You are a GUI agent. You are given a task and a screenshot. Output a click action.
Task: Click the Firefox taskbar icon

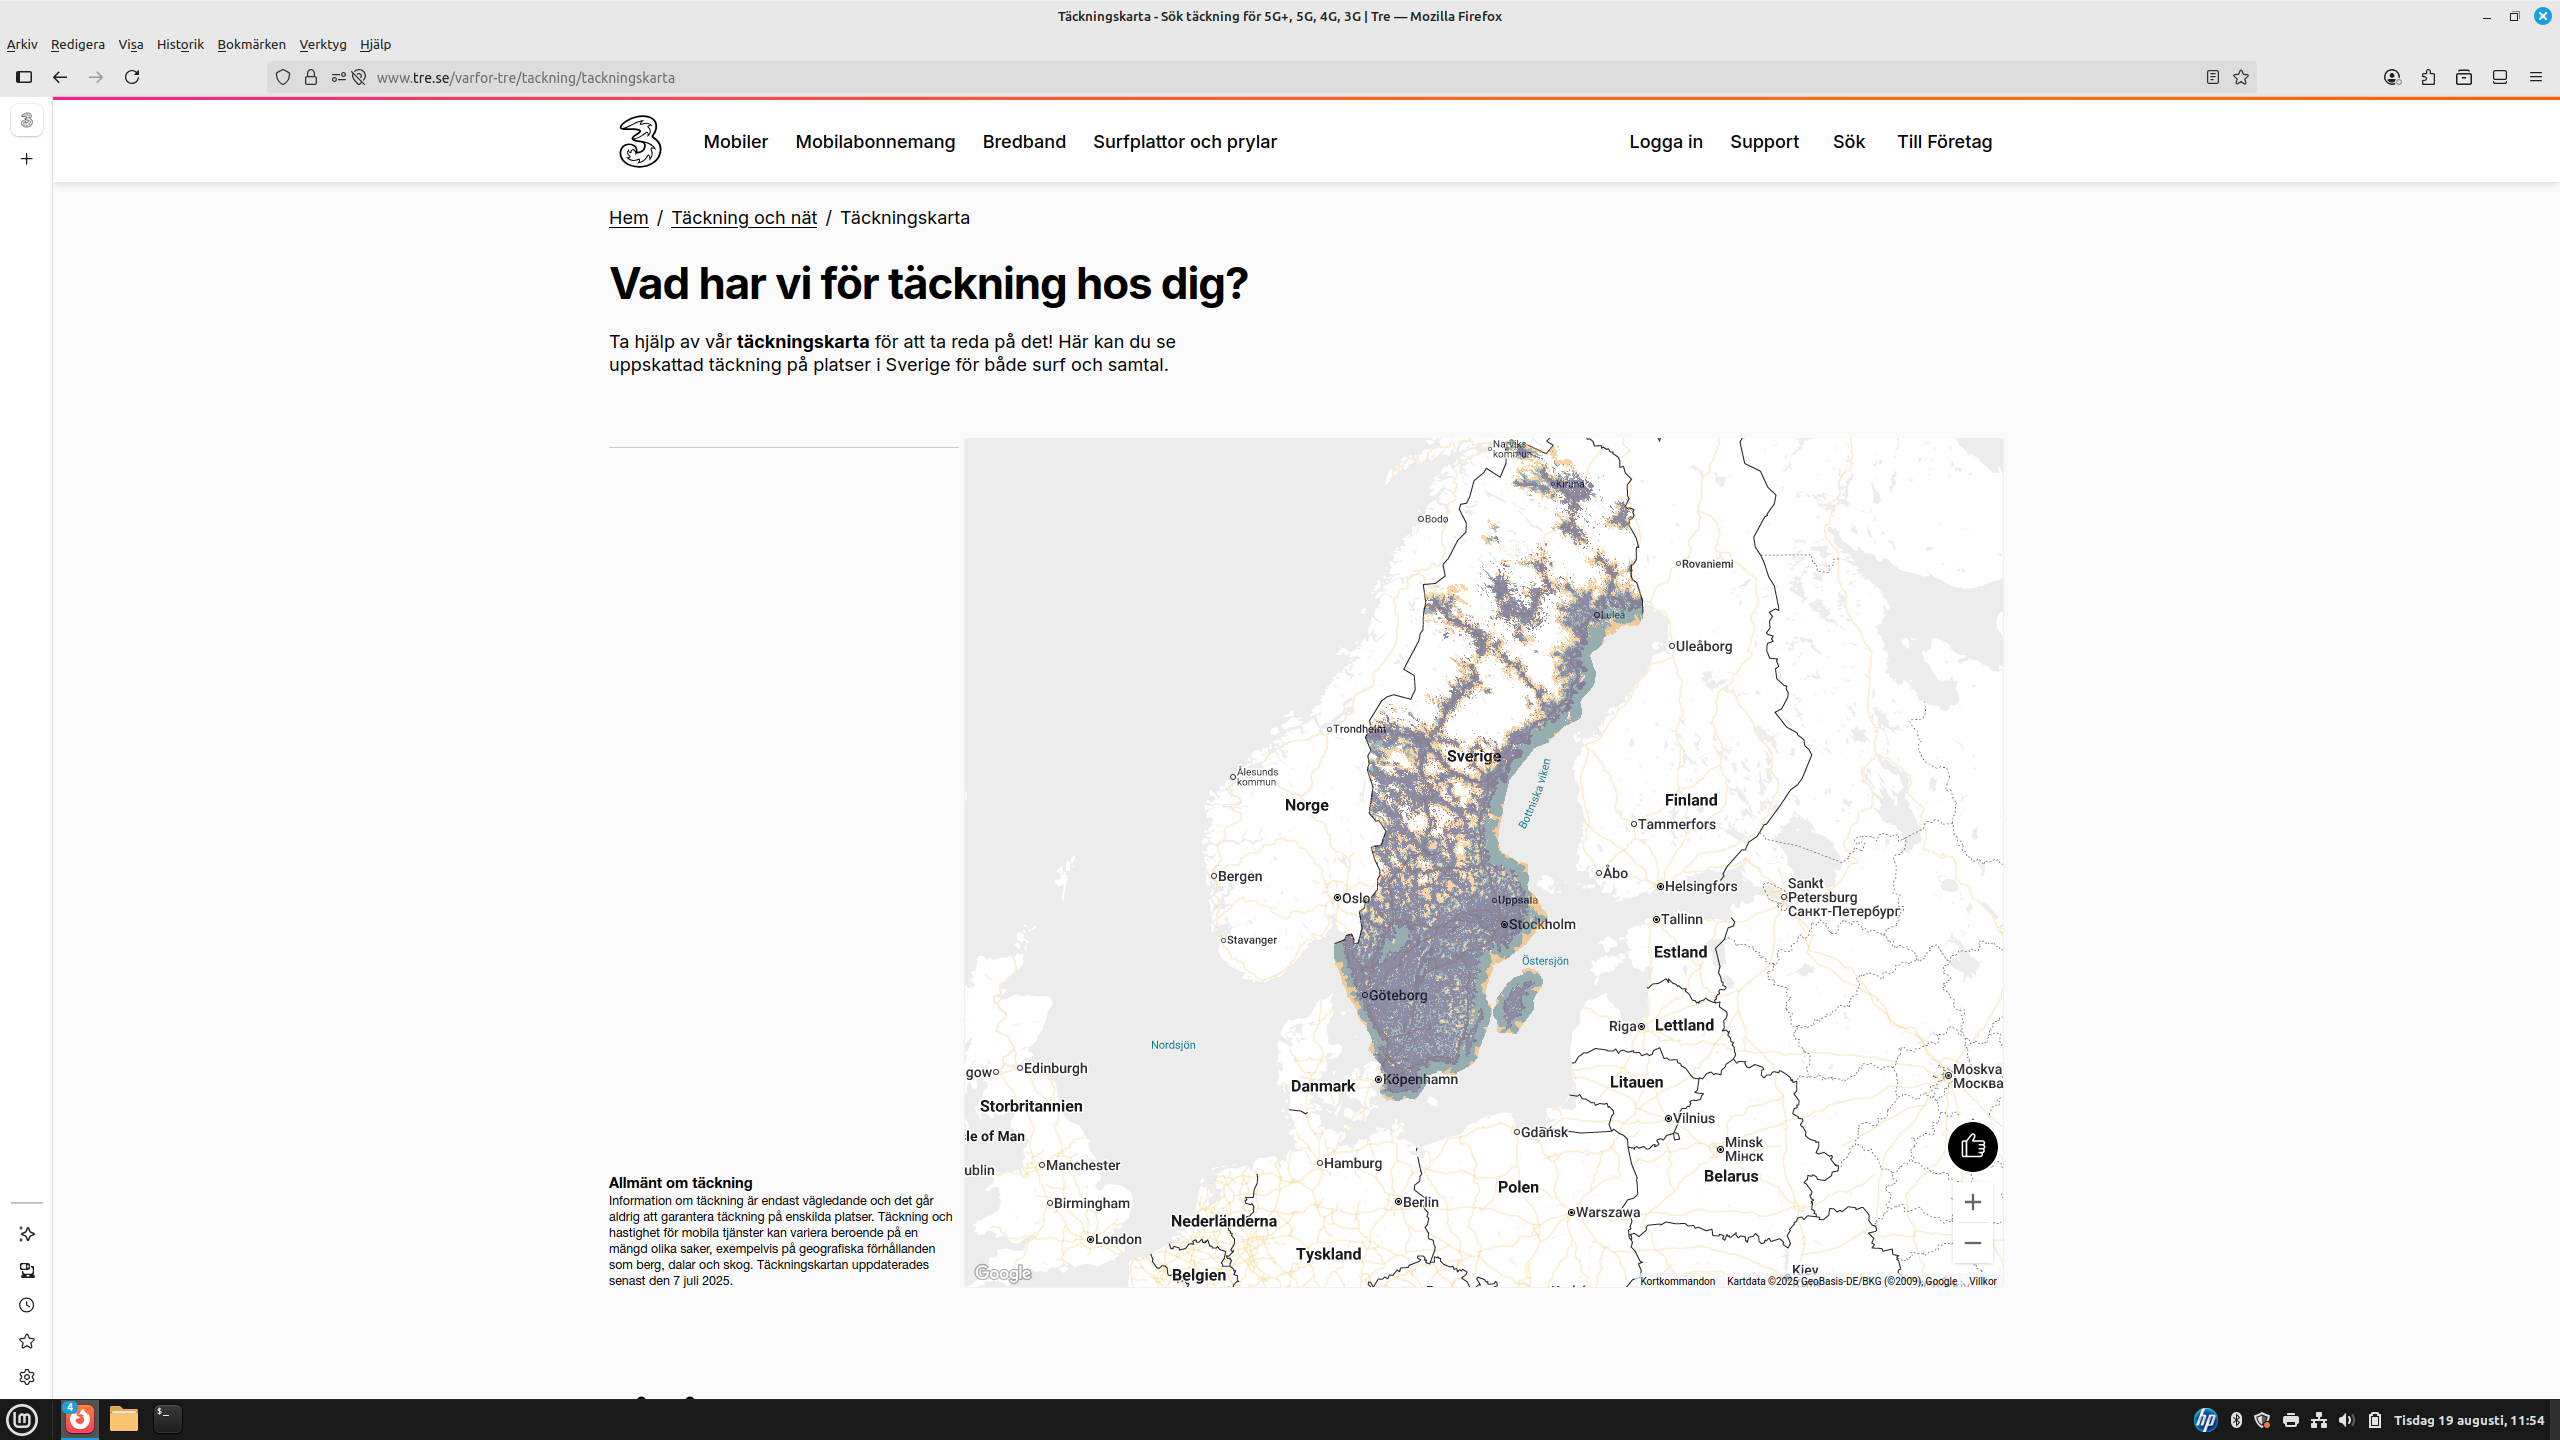[x=80, y=1419]
